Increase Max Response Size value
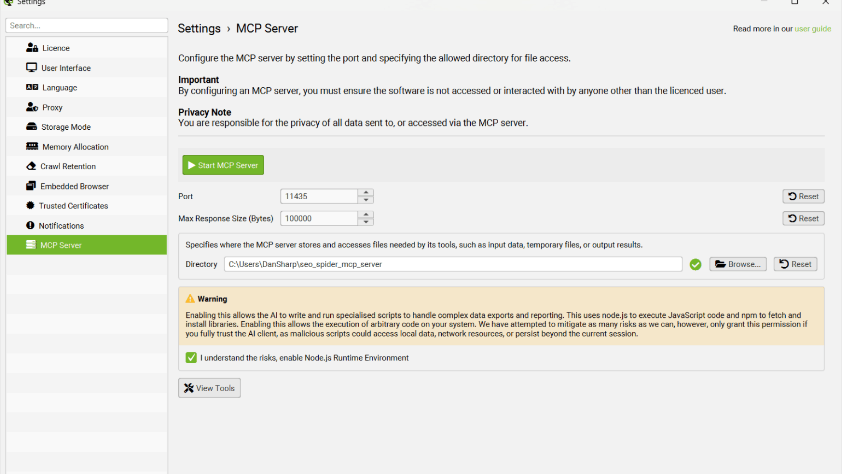The image size is (842, 474). point(366,215)
